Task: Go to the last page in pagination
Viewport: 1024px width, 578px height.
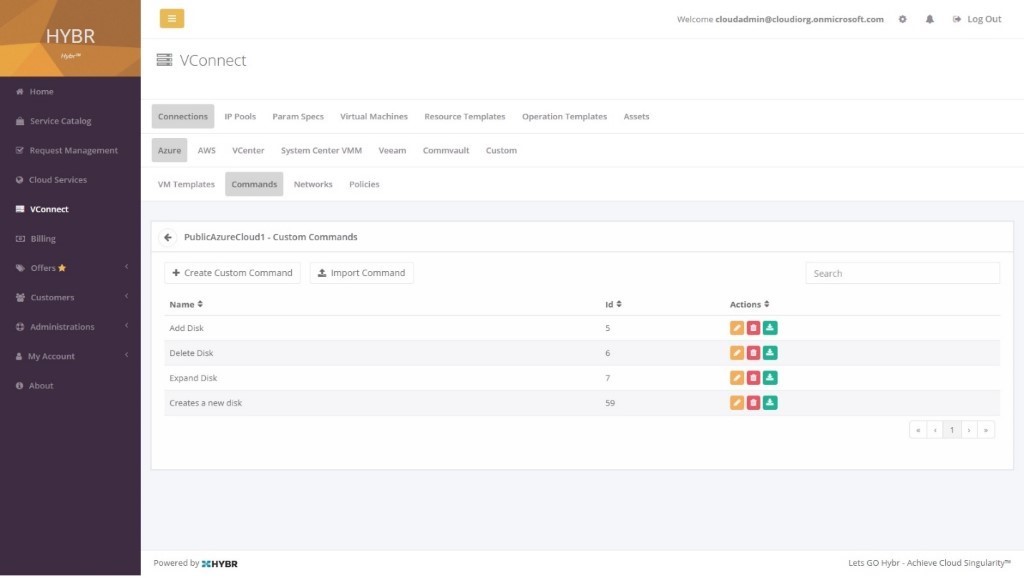Action: pyautogui.click(x=986, y=430)
